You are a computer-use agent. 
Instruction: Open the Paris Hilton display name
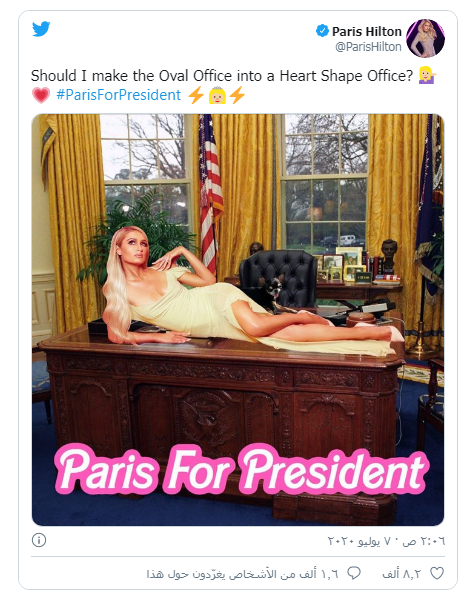[x=366, y=31]
